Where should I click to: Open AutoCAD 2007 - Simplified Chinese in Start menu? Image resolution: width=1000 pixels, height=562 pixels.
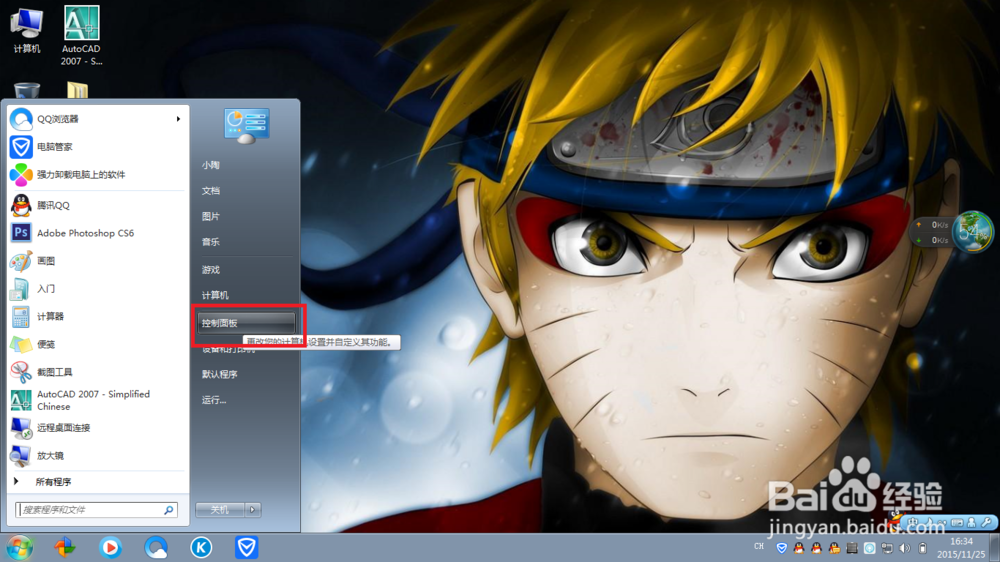[96, 400]
